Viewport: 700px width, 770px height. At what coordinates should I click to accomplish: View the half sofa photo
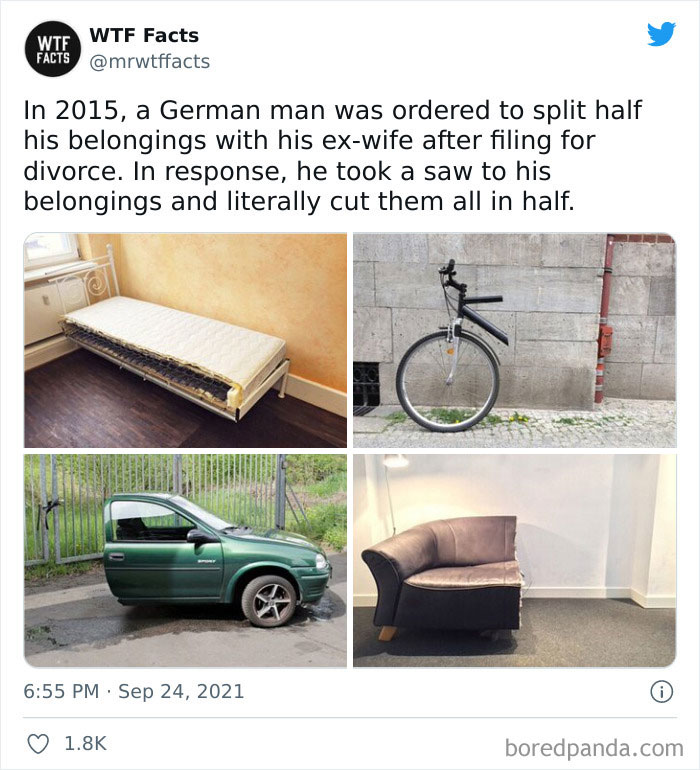[514, 560]
